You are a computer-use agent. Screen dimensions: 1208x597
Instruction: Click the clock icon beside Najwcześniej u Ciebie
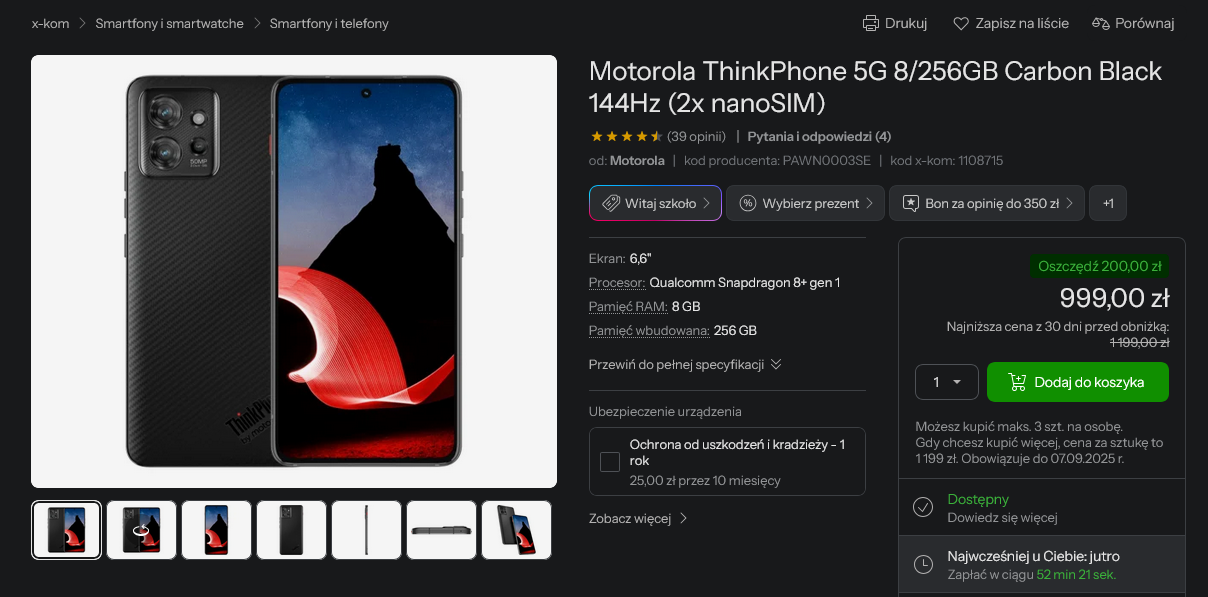(923, 565)
